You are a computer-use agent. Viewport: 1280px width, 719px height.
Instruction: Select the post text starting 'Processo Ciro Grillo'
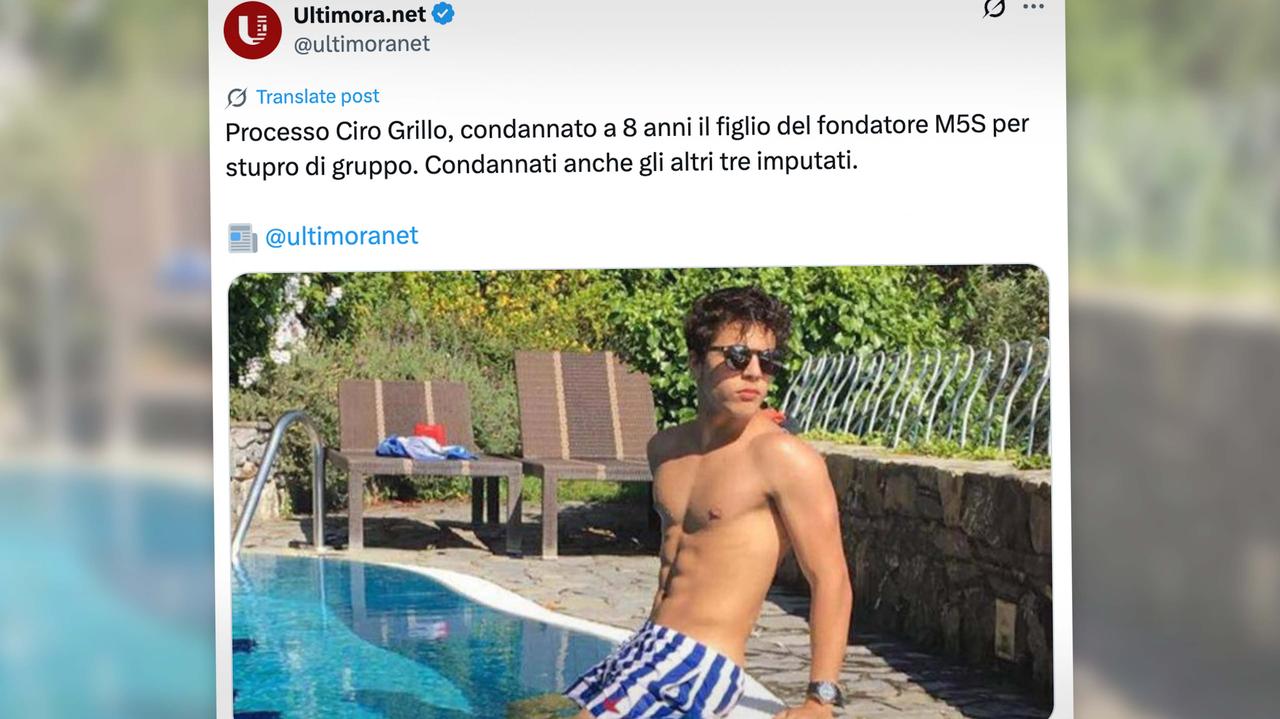pos(627,146)
